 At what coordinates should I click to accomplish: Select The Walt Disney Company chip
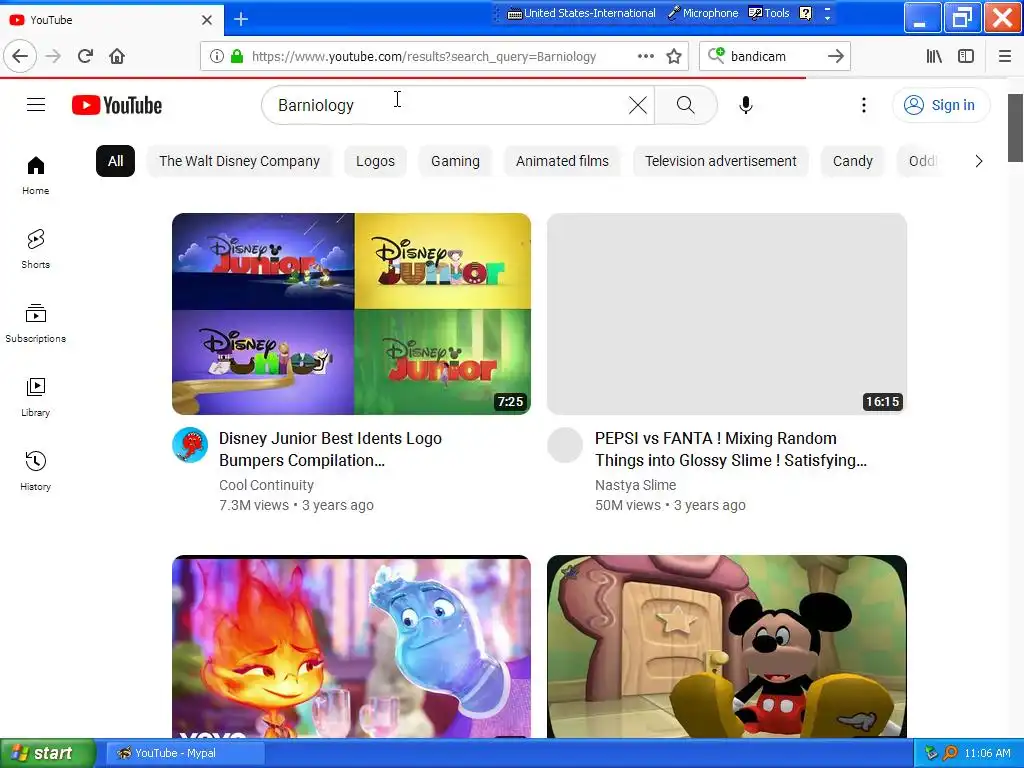240,161
